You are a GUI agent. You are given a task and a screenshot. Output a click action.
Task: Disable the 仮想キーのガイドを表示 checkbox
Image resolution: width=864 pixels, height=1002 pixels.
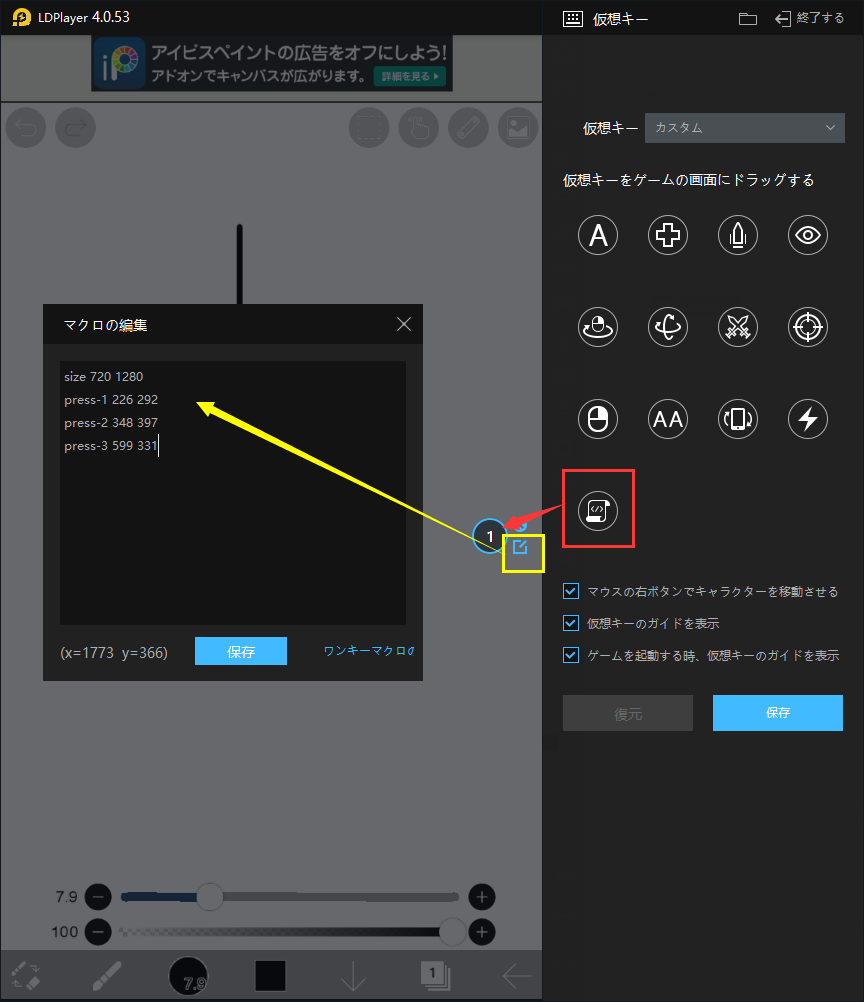coord(571,623)
